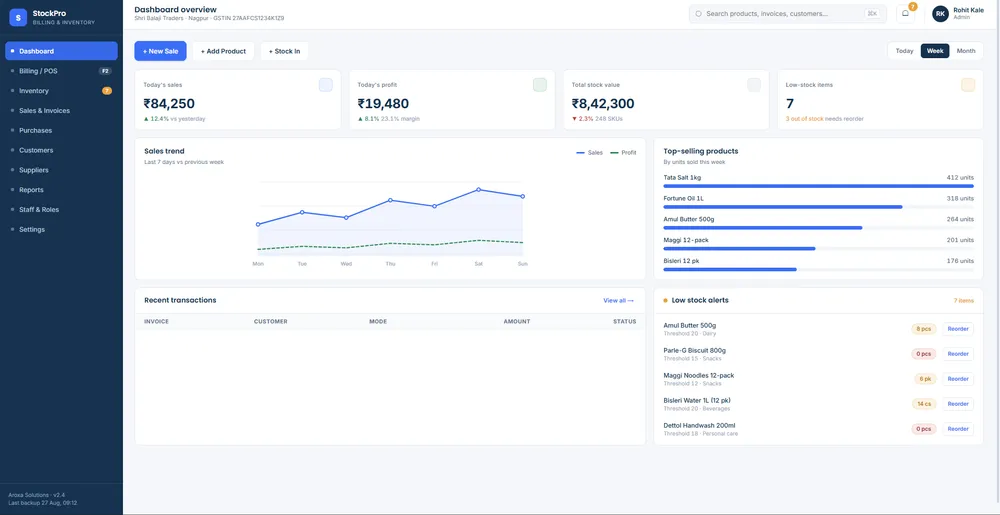Select the Week period tab
Viewport: 1000px width, 515px height.
tap(935, 51)
